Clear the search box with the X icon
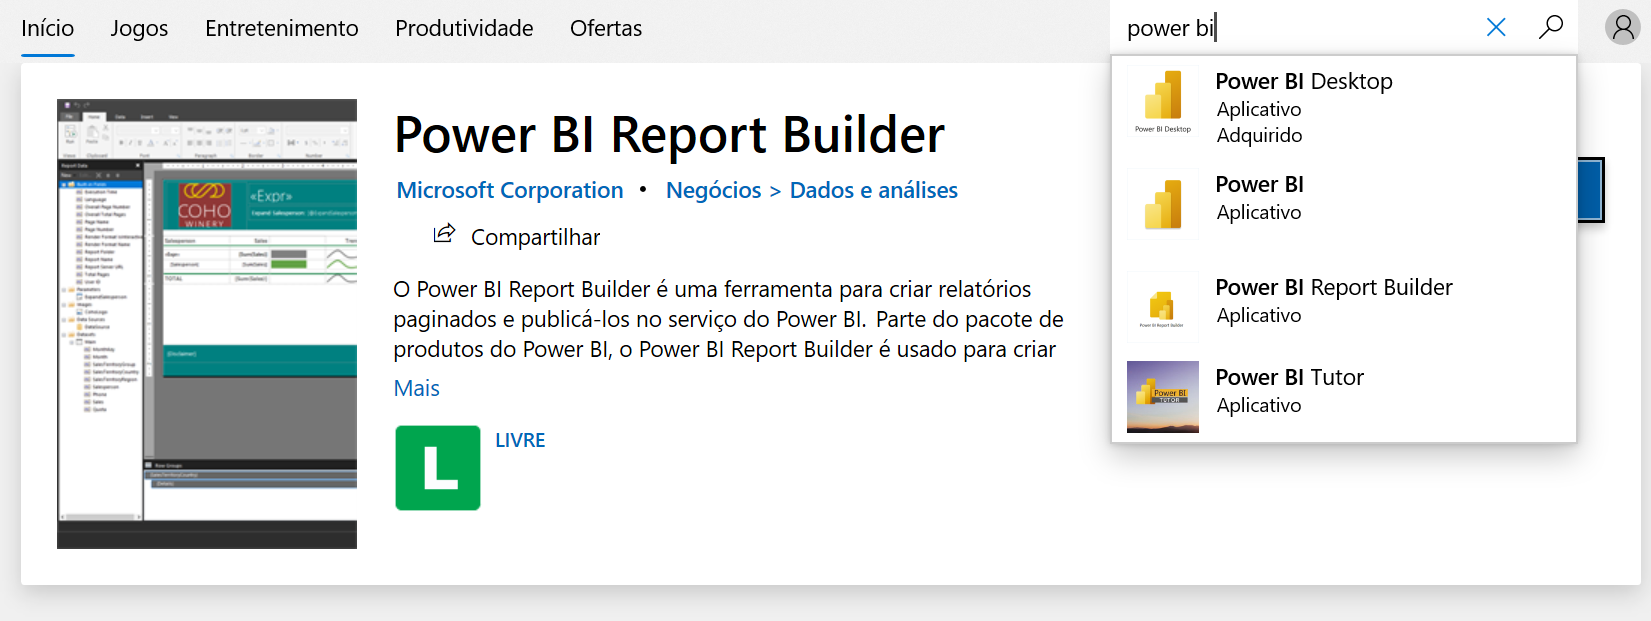Screen dimensions: 1651x621 click(1496, 27)
